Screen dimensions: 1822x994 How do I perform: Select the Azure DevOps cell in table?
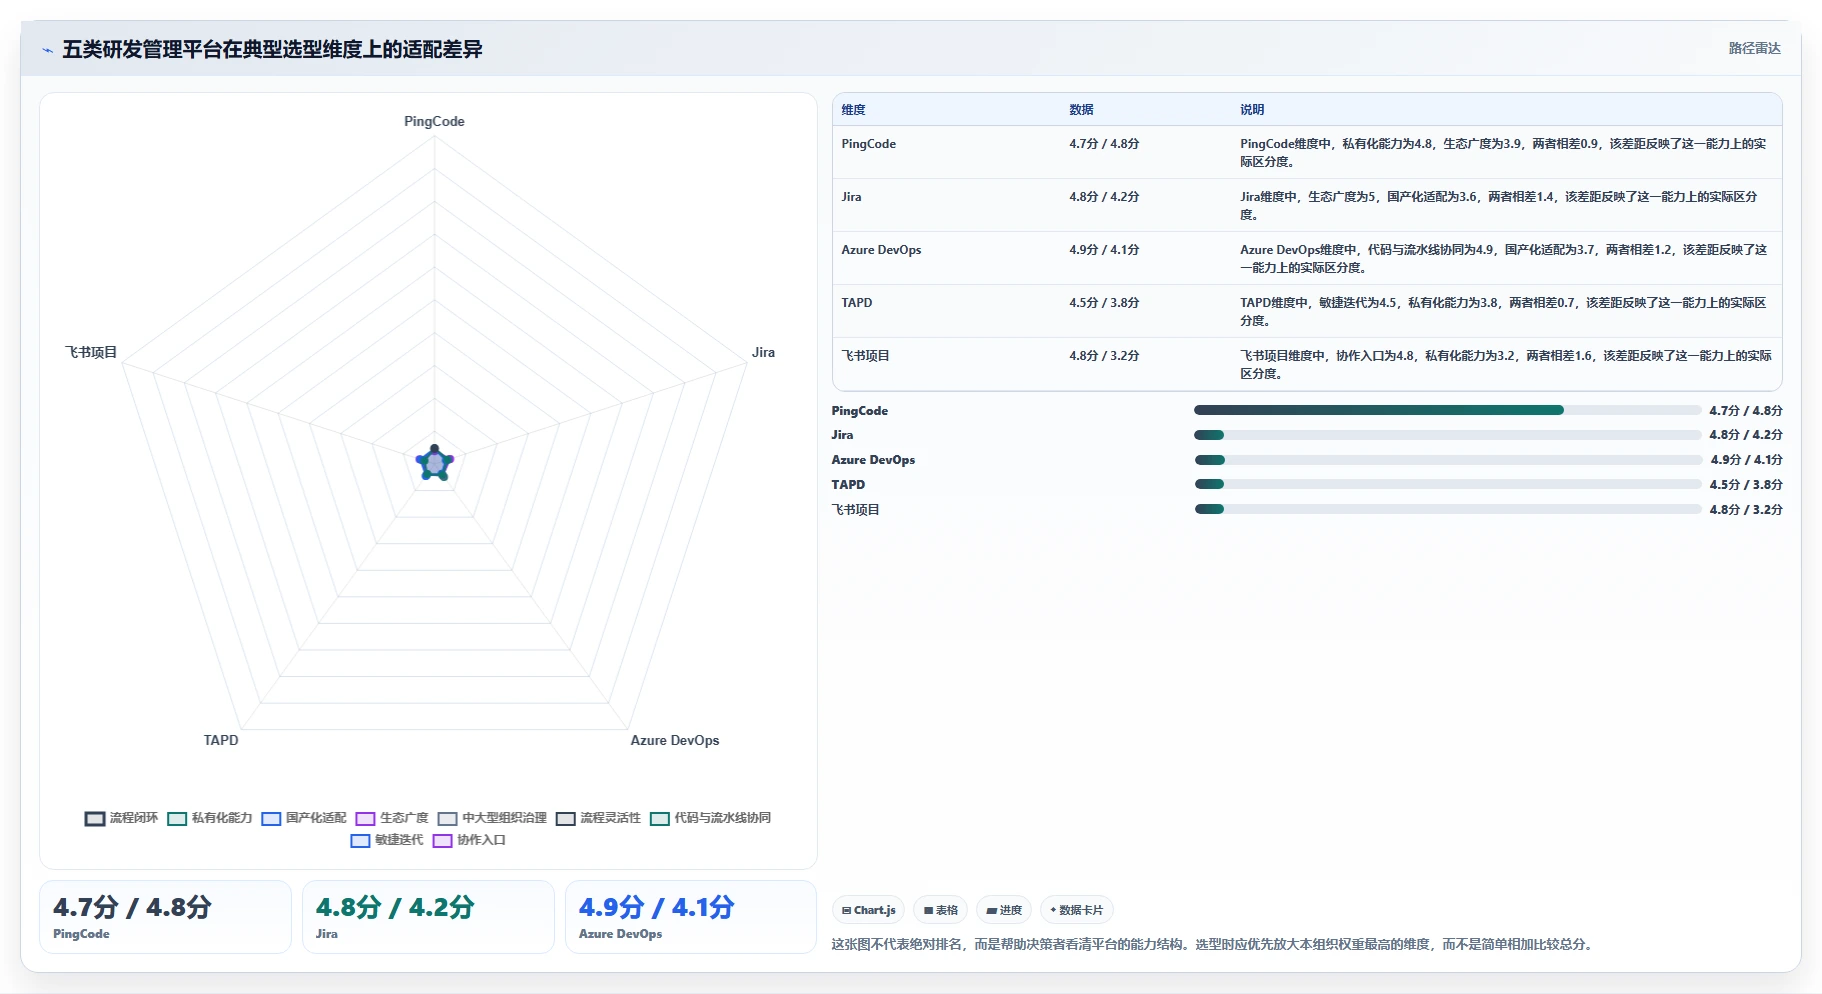tap(946, 258)
